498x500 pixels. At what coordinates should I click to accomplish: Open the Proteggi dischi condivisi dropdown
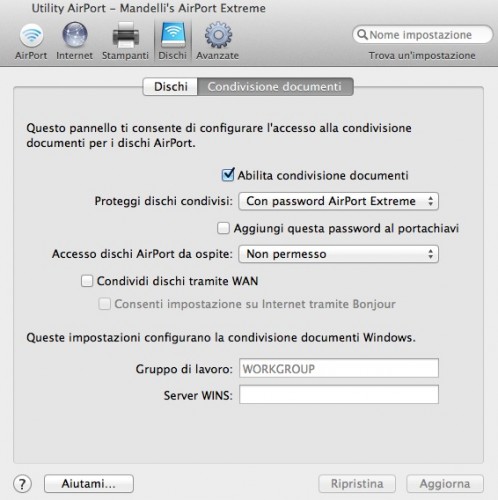pos(338,201)
